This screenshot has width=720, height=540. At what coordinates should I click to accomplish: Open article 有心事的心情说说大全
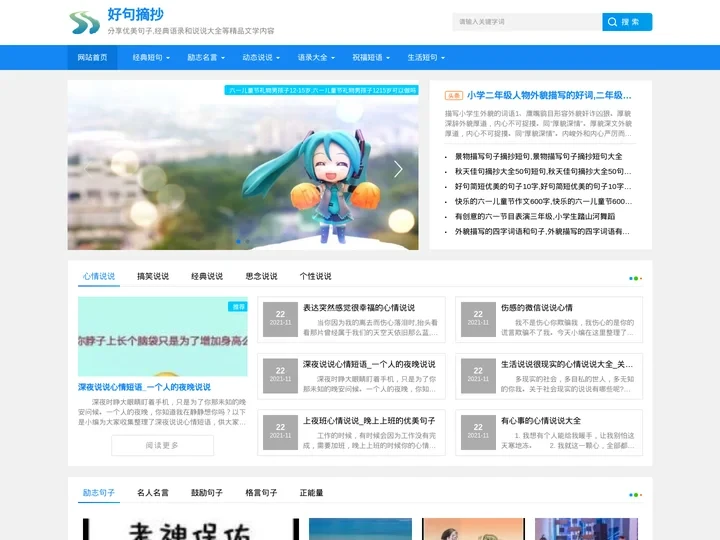(x=541, y=421)
